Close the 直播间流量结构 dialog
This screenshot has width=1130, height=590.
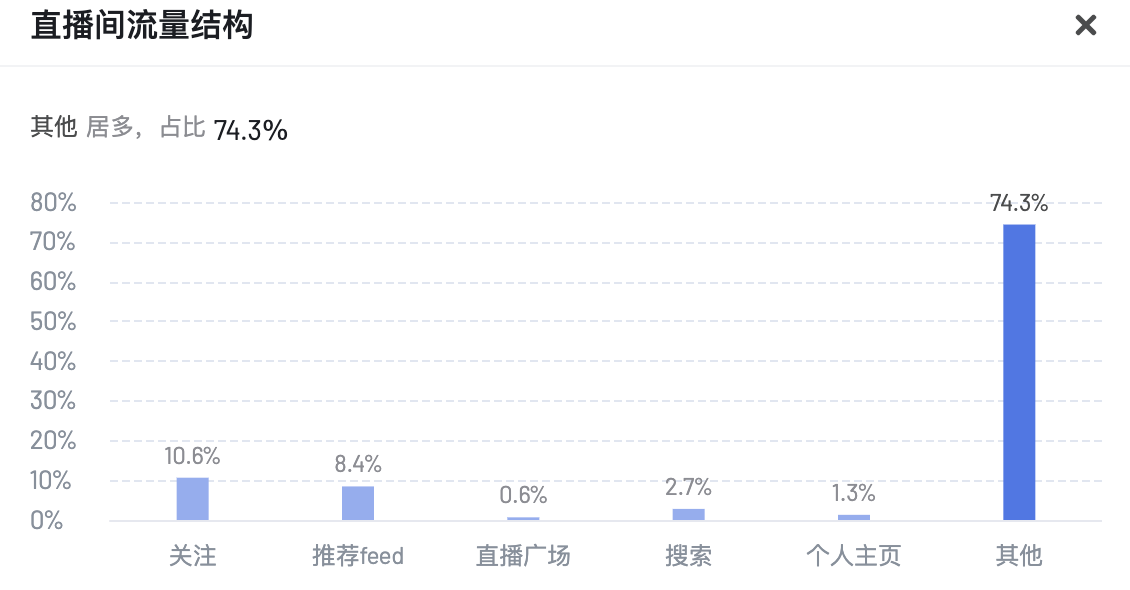[1085, 26]
